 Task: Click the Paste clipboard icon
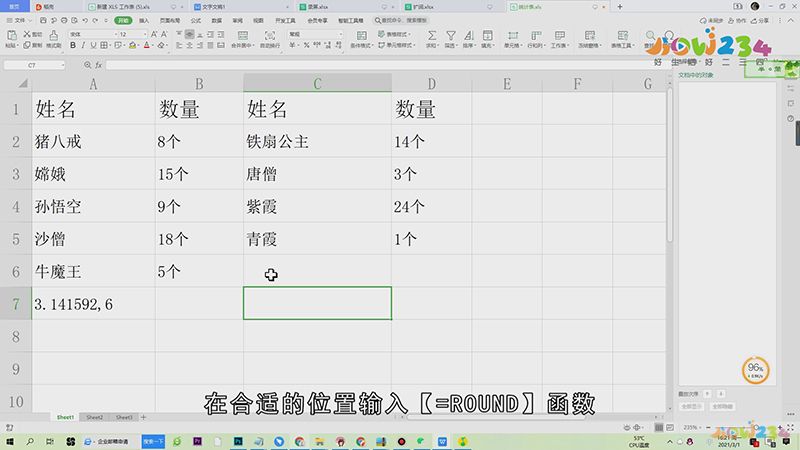11,35
